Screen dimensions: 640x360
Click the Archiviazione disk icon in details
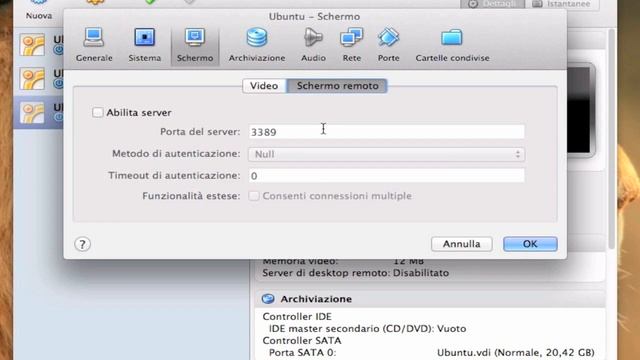[x=268, y=299]
